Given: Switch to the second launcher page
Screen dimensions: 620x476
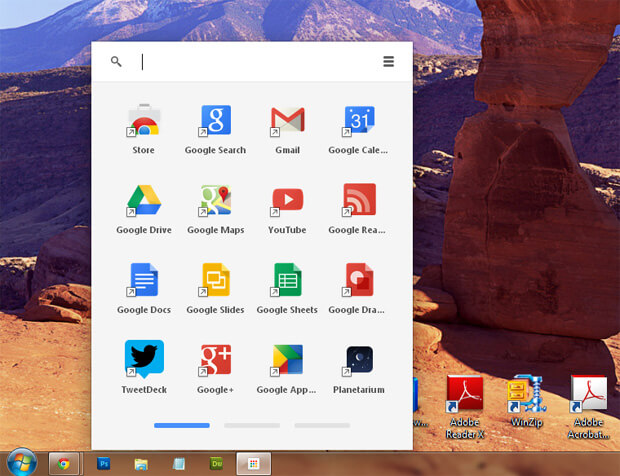Looking at the screenshot, I should pos(252,425).
